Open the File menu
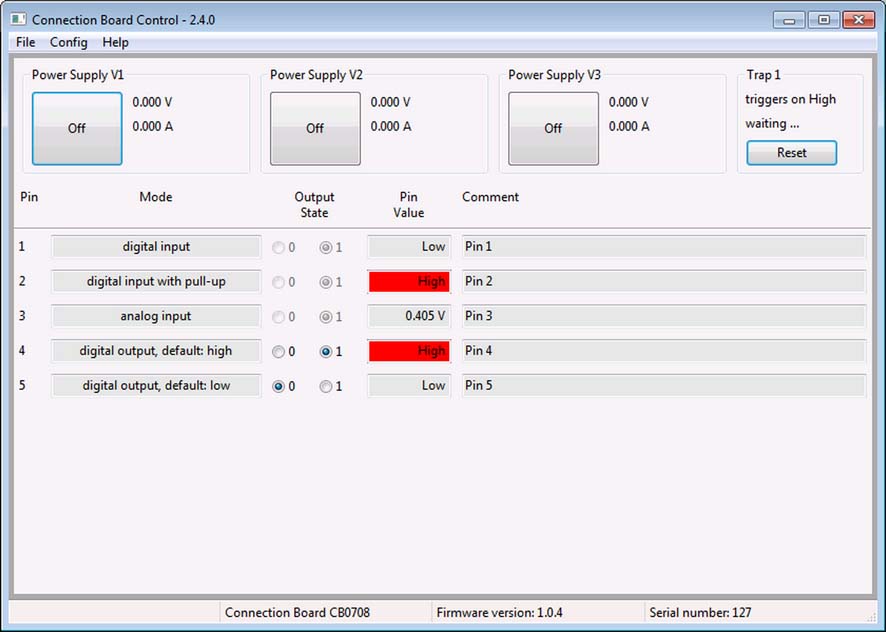 click(24, 42)
